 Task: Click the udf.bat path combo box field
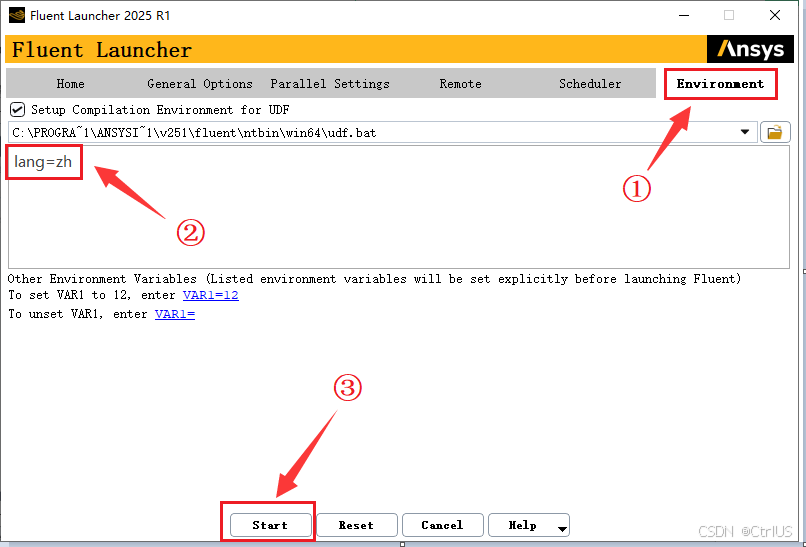click(382, 132)
